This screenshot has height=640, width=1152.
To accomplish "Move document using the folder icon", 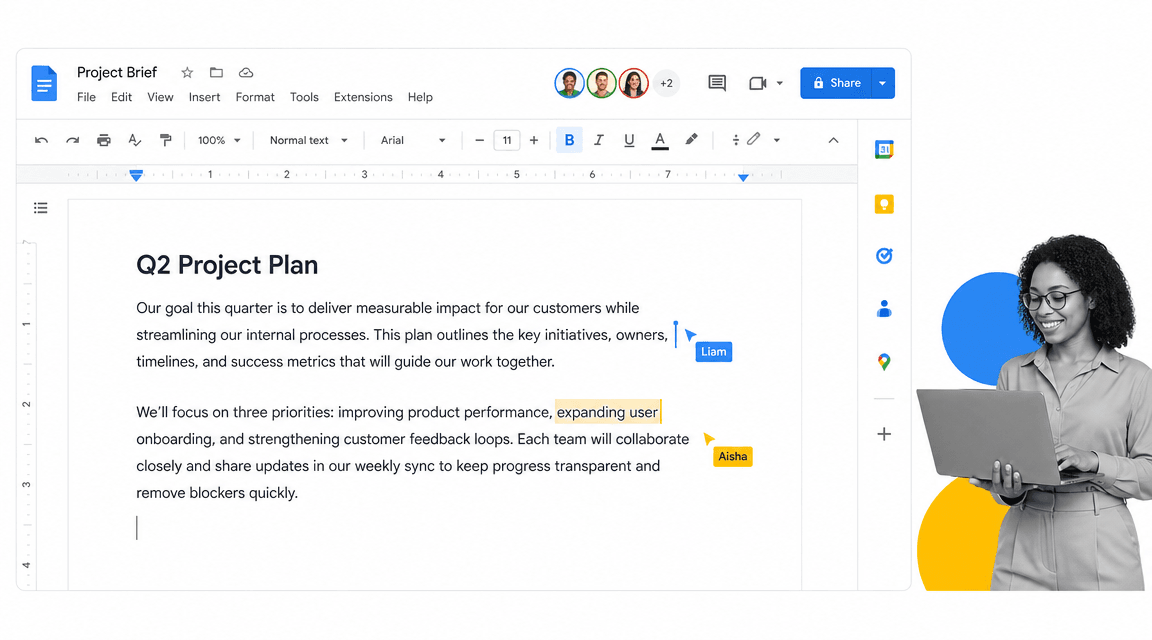I will (216, 73).
